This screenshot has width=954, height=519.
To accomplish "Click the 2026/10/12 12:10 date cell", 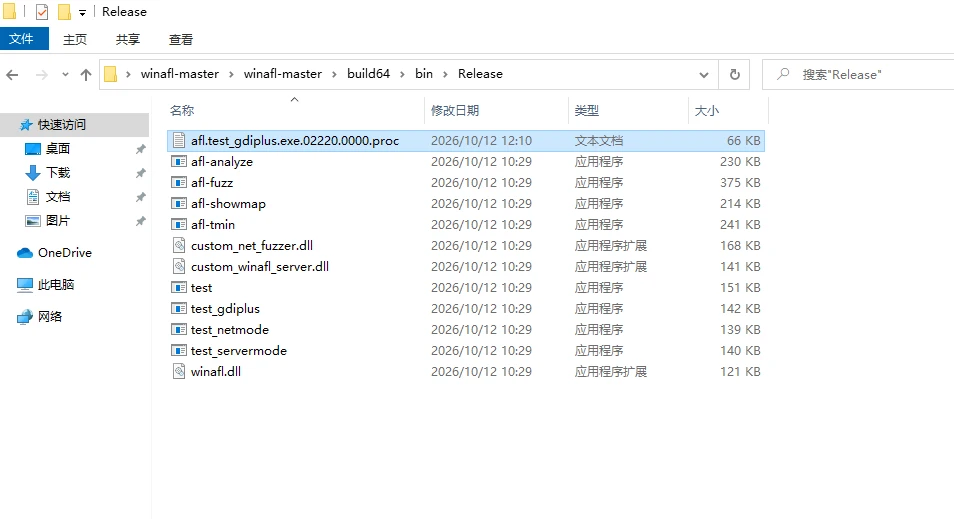I will (x=481, y=141).
